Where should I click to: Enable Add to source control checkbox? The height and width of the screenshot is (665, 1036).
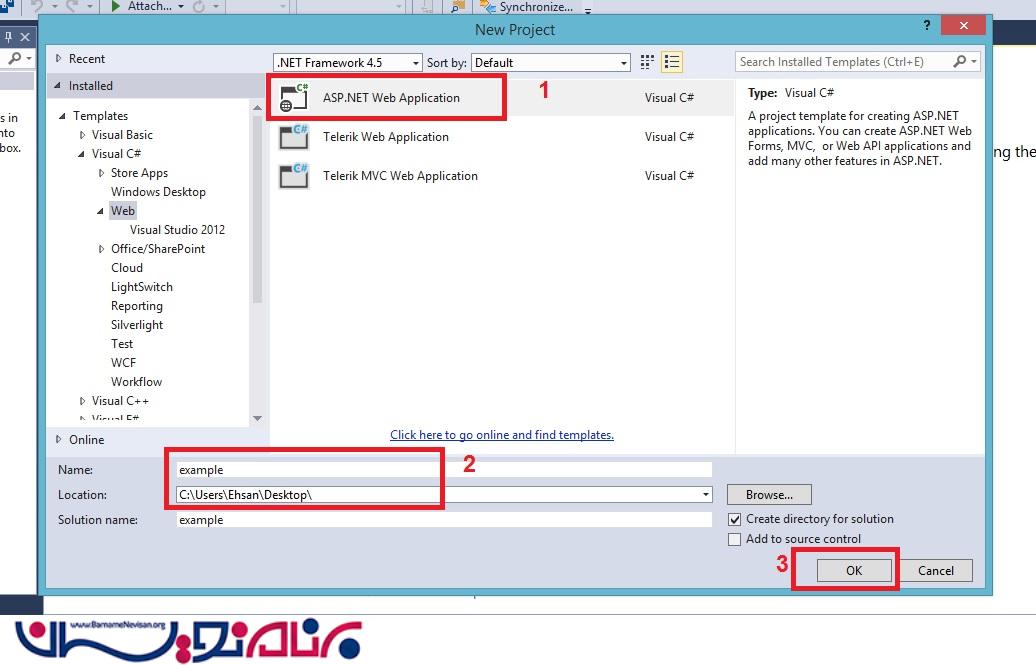point(734,539)
